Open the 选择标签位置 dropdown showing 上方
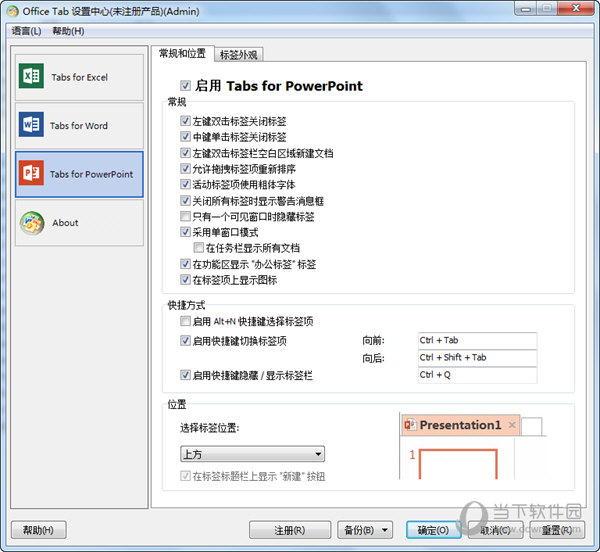The width and height of the screenshot is (600, 552). coord(252,454)
